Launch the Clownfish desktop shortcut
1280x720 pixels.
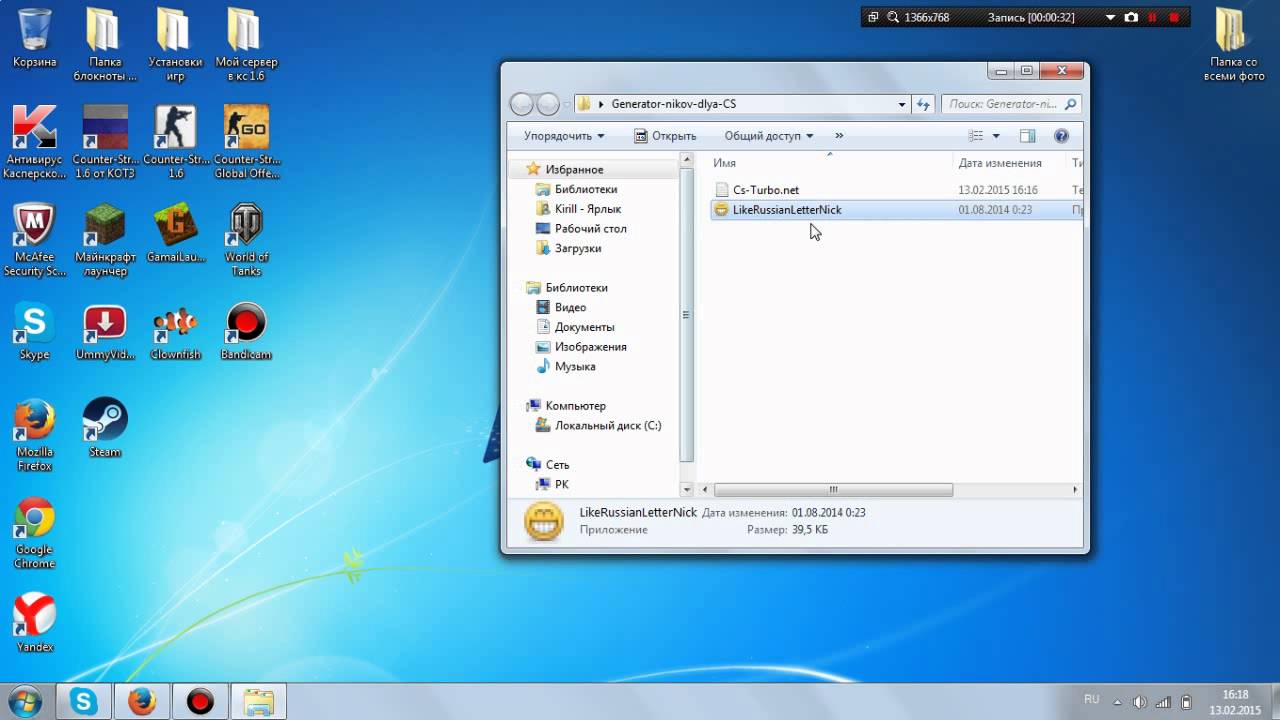tap(175, 331)
